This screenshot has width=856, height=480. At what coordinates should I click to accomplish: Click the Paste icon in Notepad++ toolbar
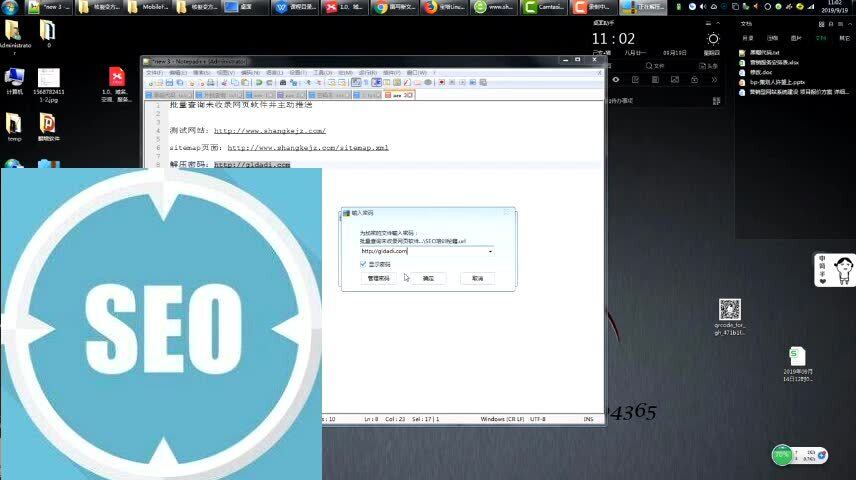pyautogui.click(x=245, y=82)
